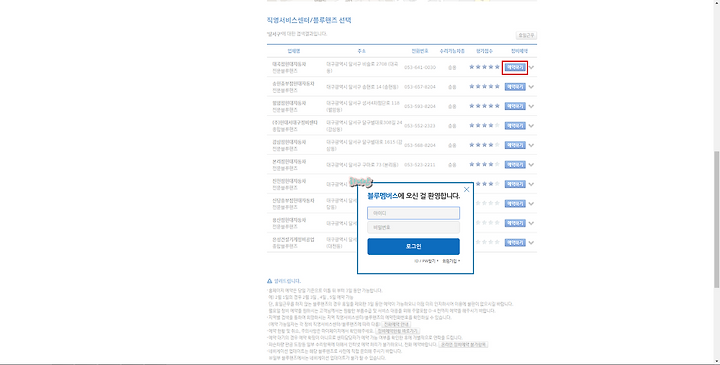Viewport: 720px width, 365px height.
Task: Click 예약하기 for the 053-593-8204 row
Action: pyautogui.click(x=515, y=106)
